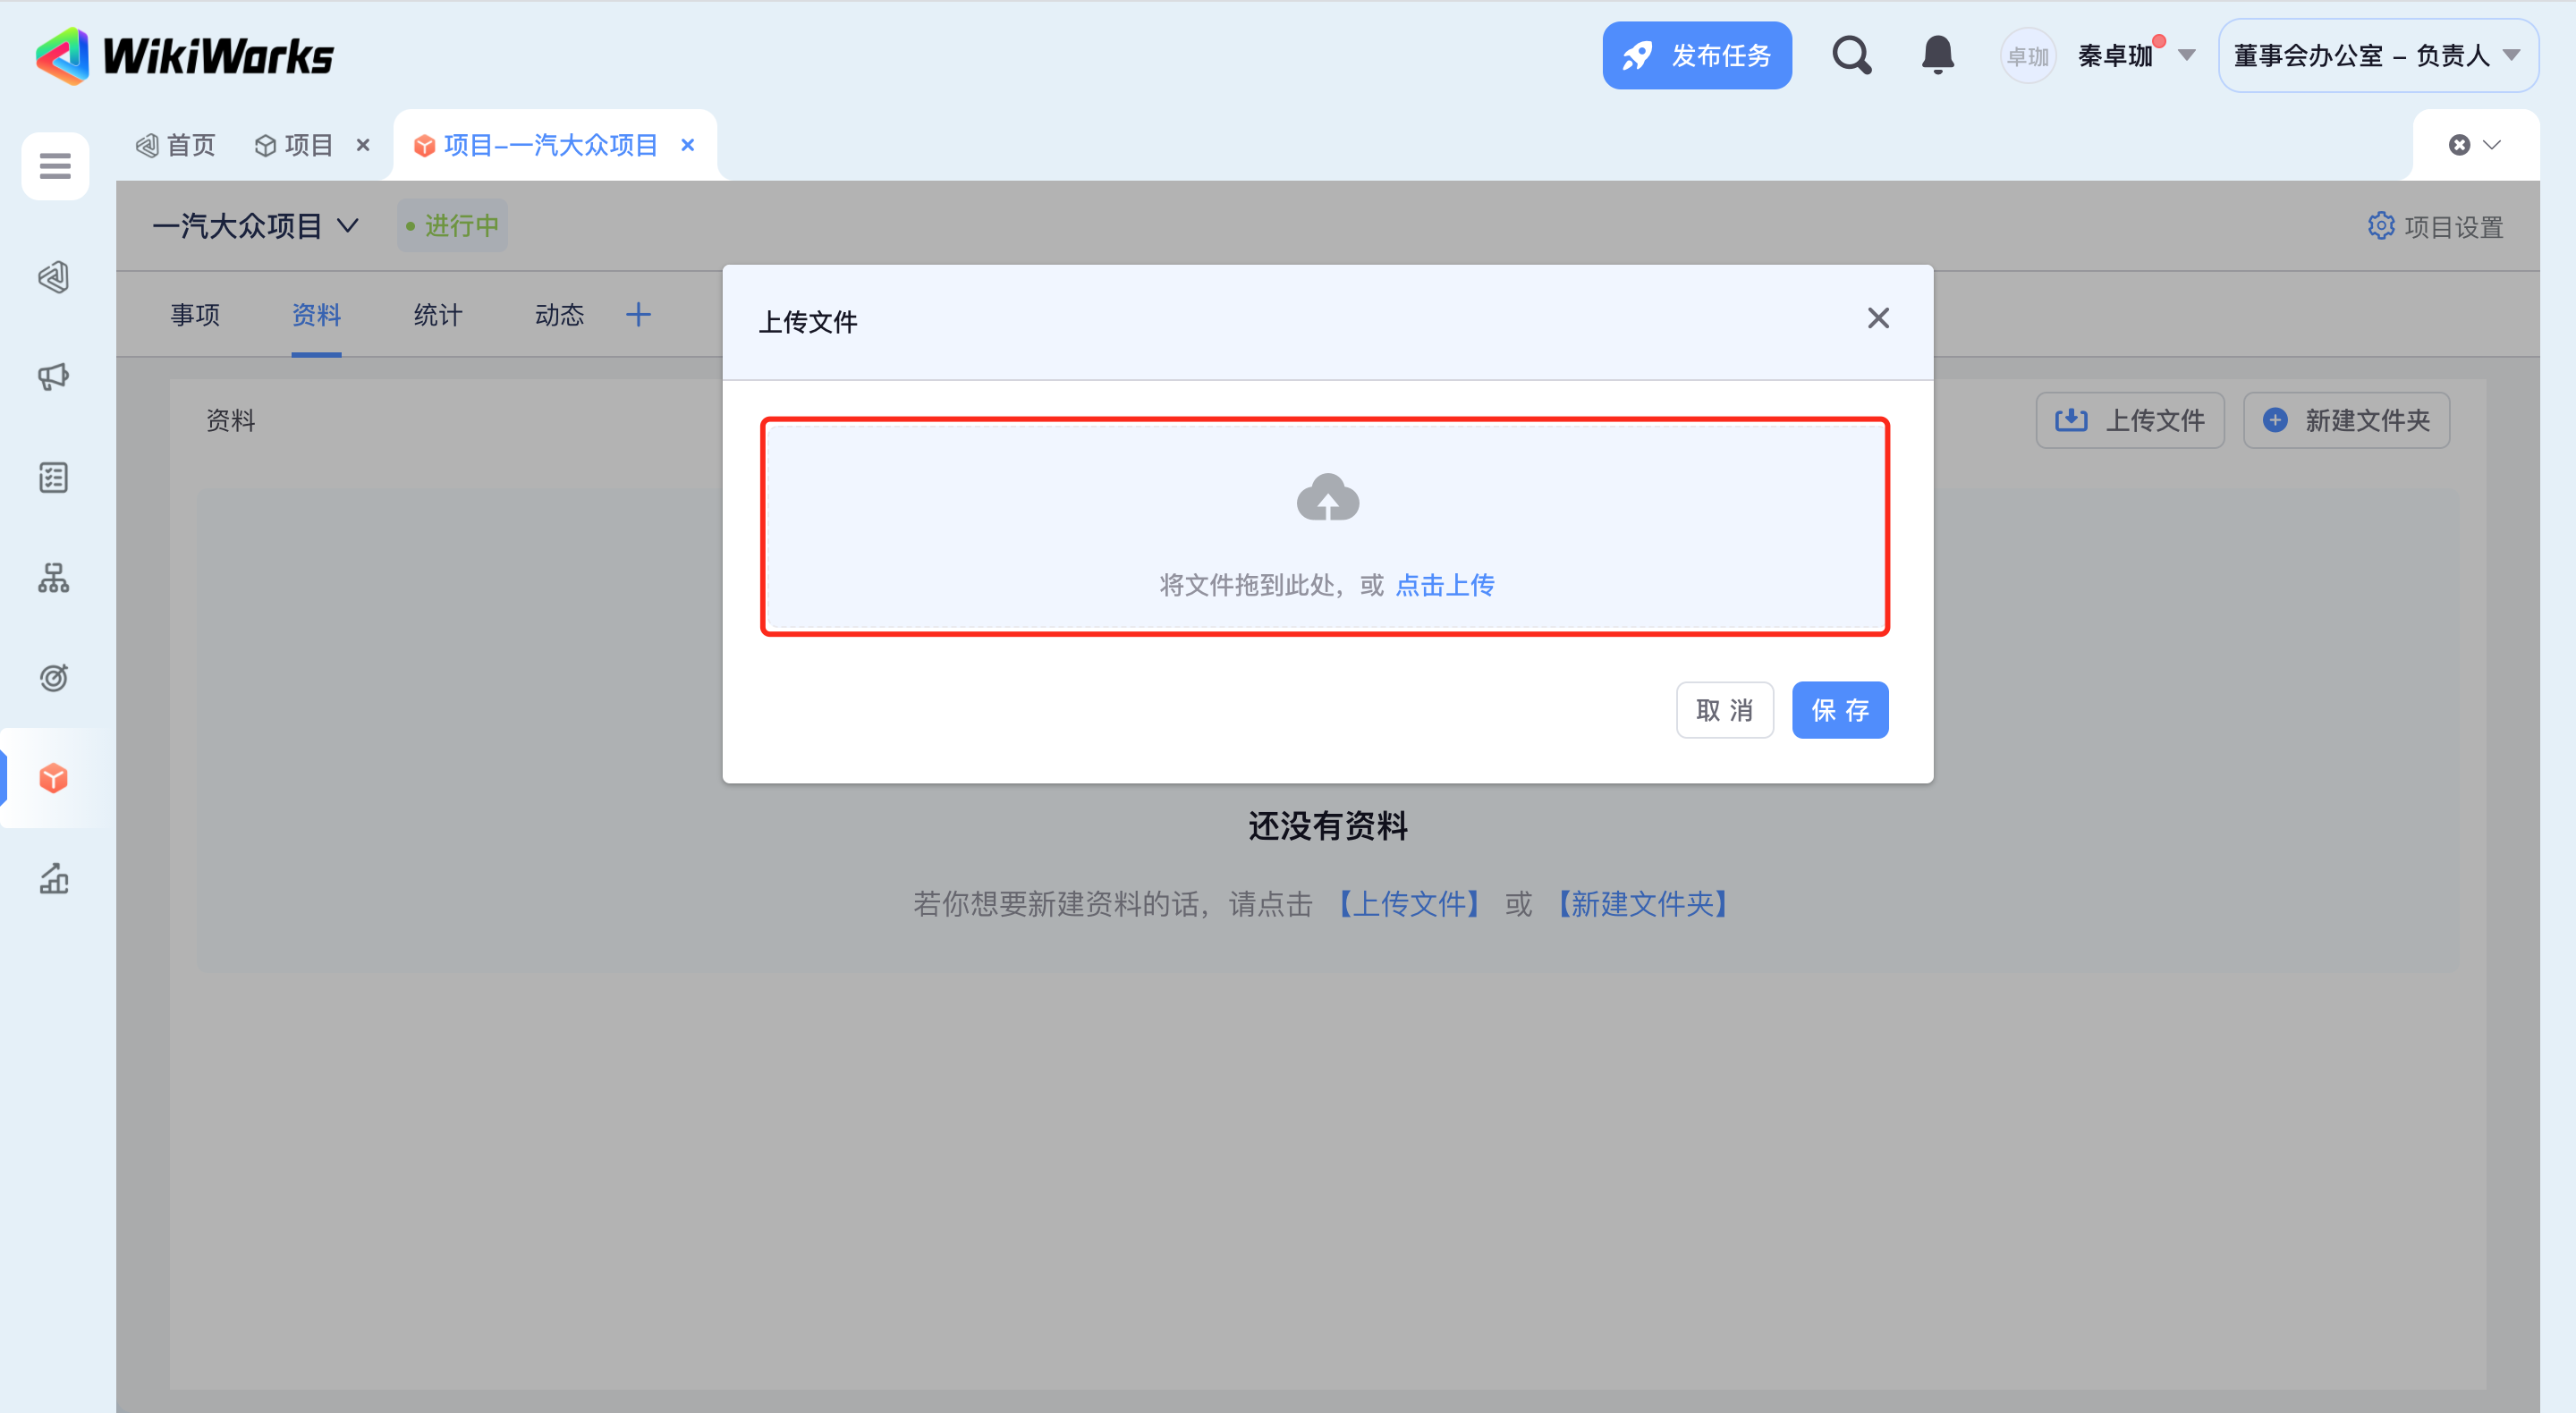Close the 上传文件 dialog
Viewport: 2576px width, 1413px height.
click(1877, 318)
